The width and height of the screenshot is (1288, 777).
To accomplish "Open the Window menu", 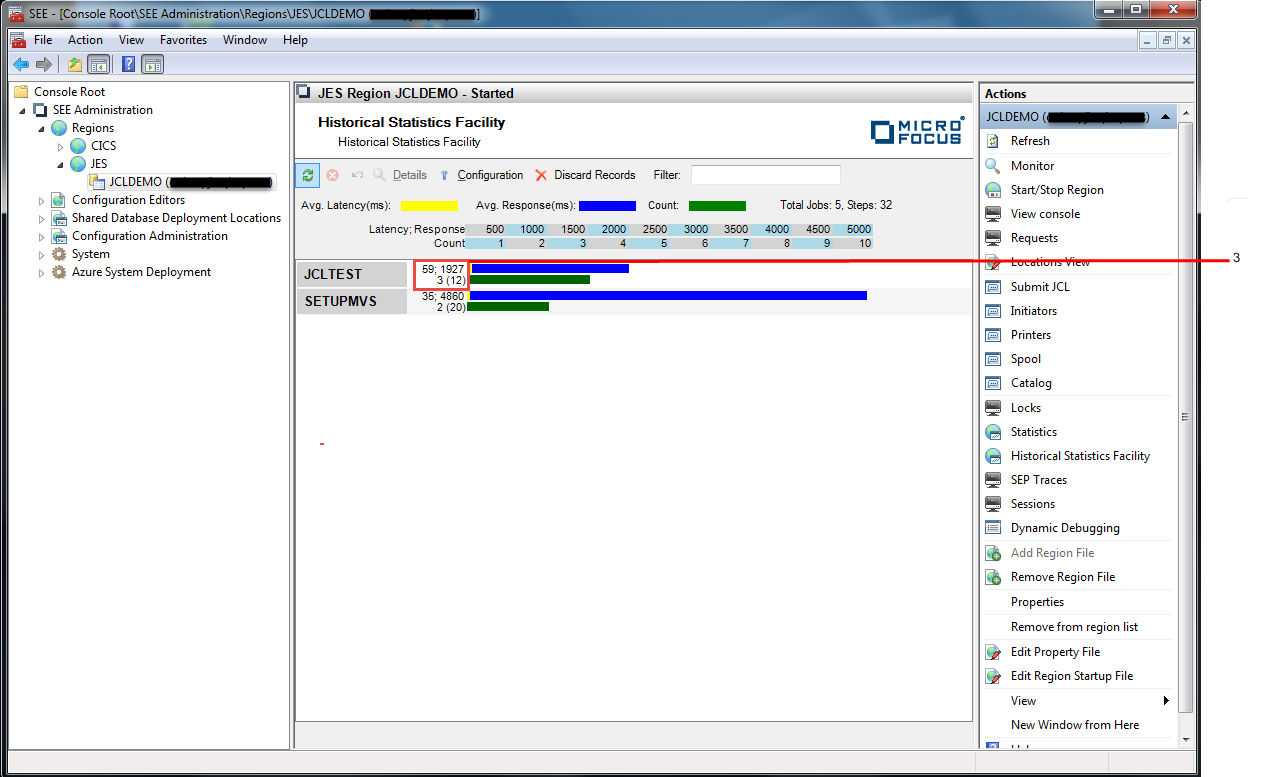I will point(245,40).
